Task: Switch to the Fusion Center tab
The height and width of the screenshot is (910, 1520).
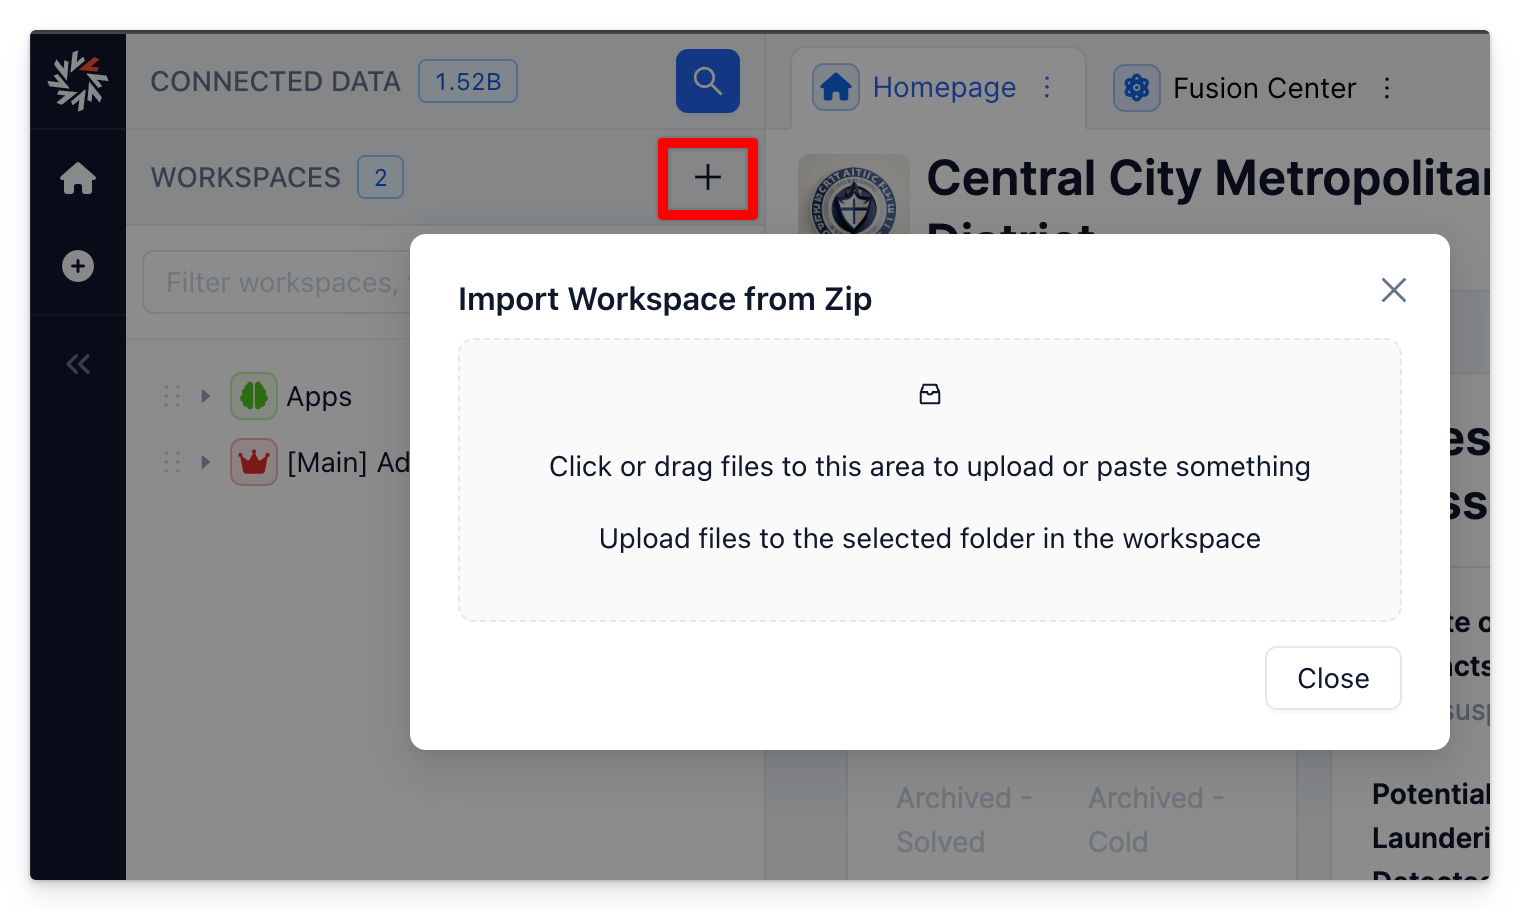Action: pos(1264,88)
